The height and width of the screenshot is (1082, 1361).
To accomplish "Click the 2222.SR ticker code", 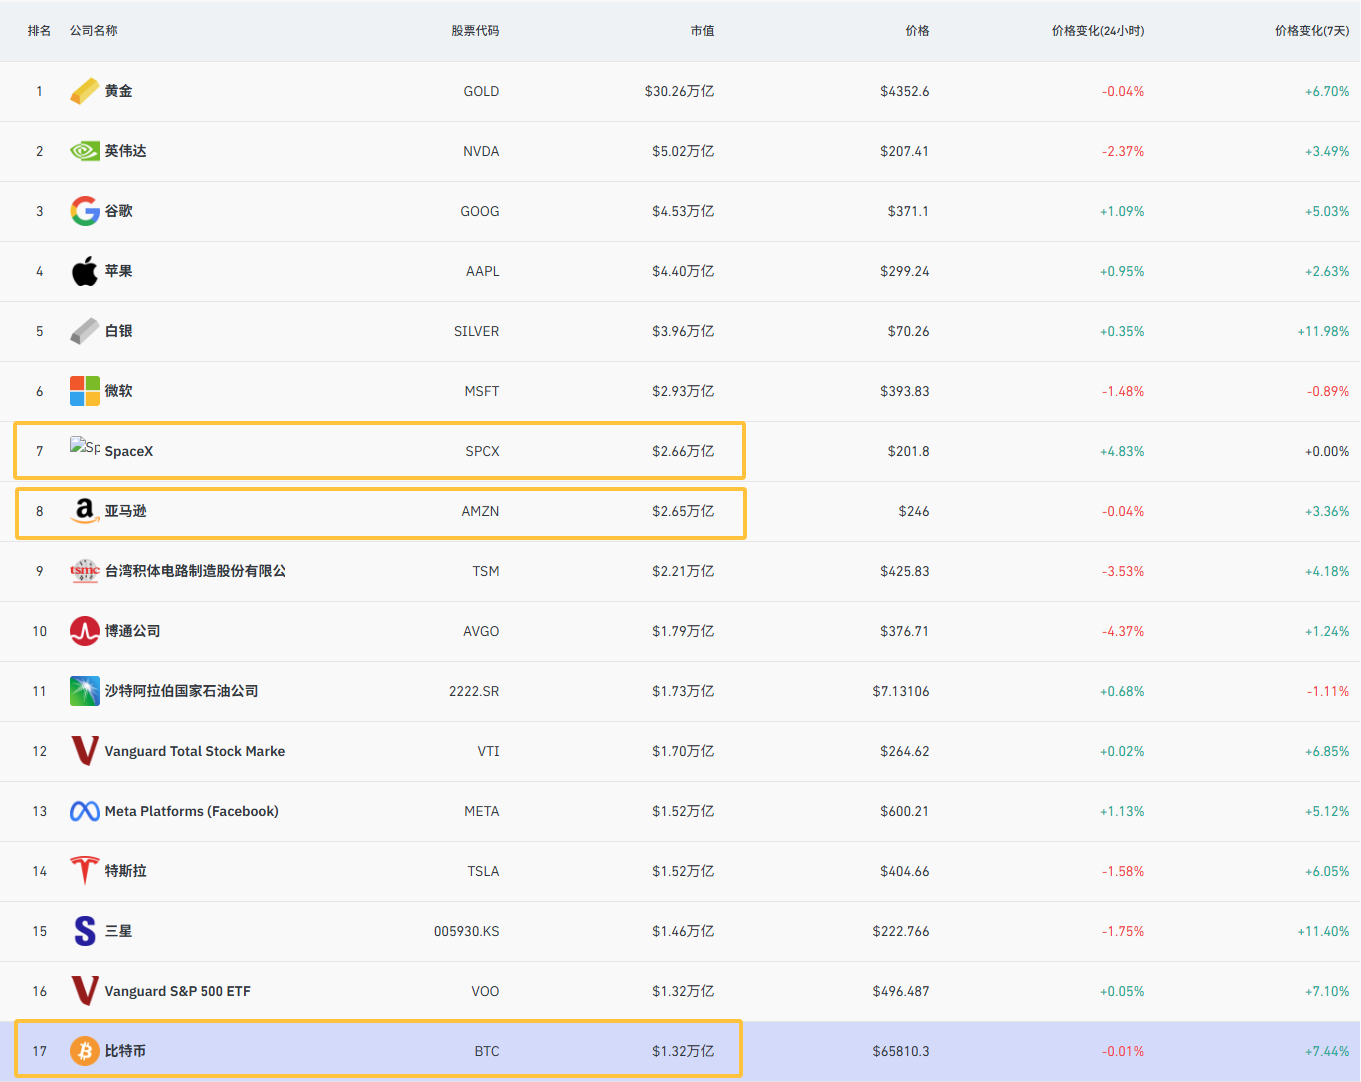I will tap(474, 691).
